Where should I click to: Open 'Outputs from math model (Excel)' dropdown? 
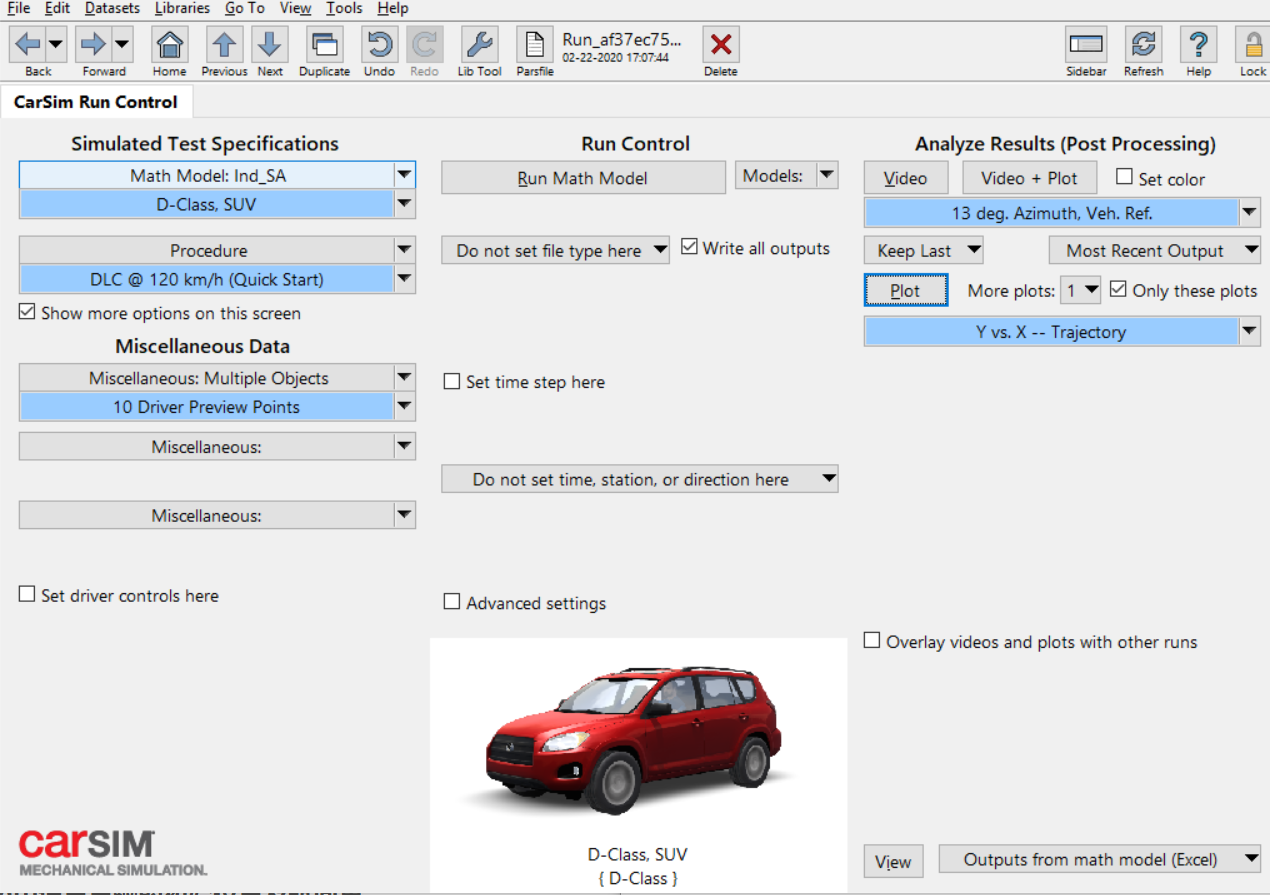(x=1100, y=859)
